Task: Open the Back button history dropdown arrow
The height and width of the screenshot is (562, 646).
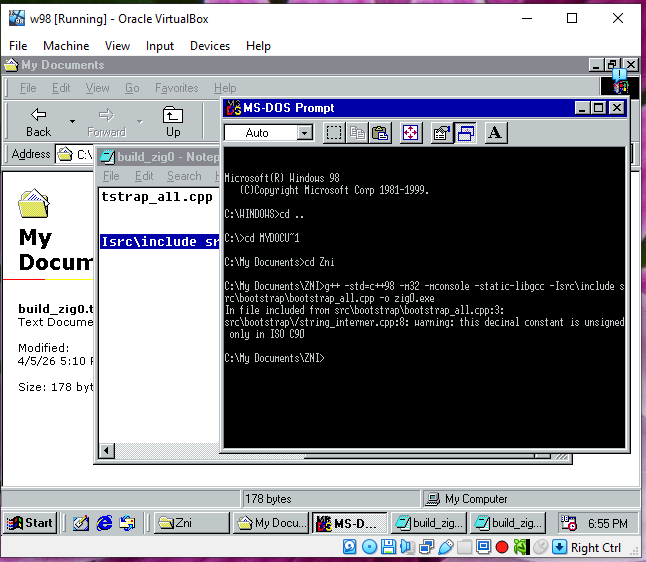Action: 72,122
